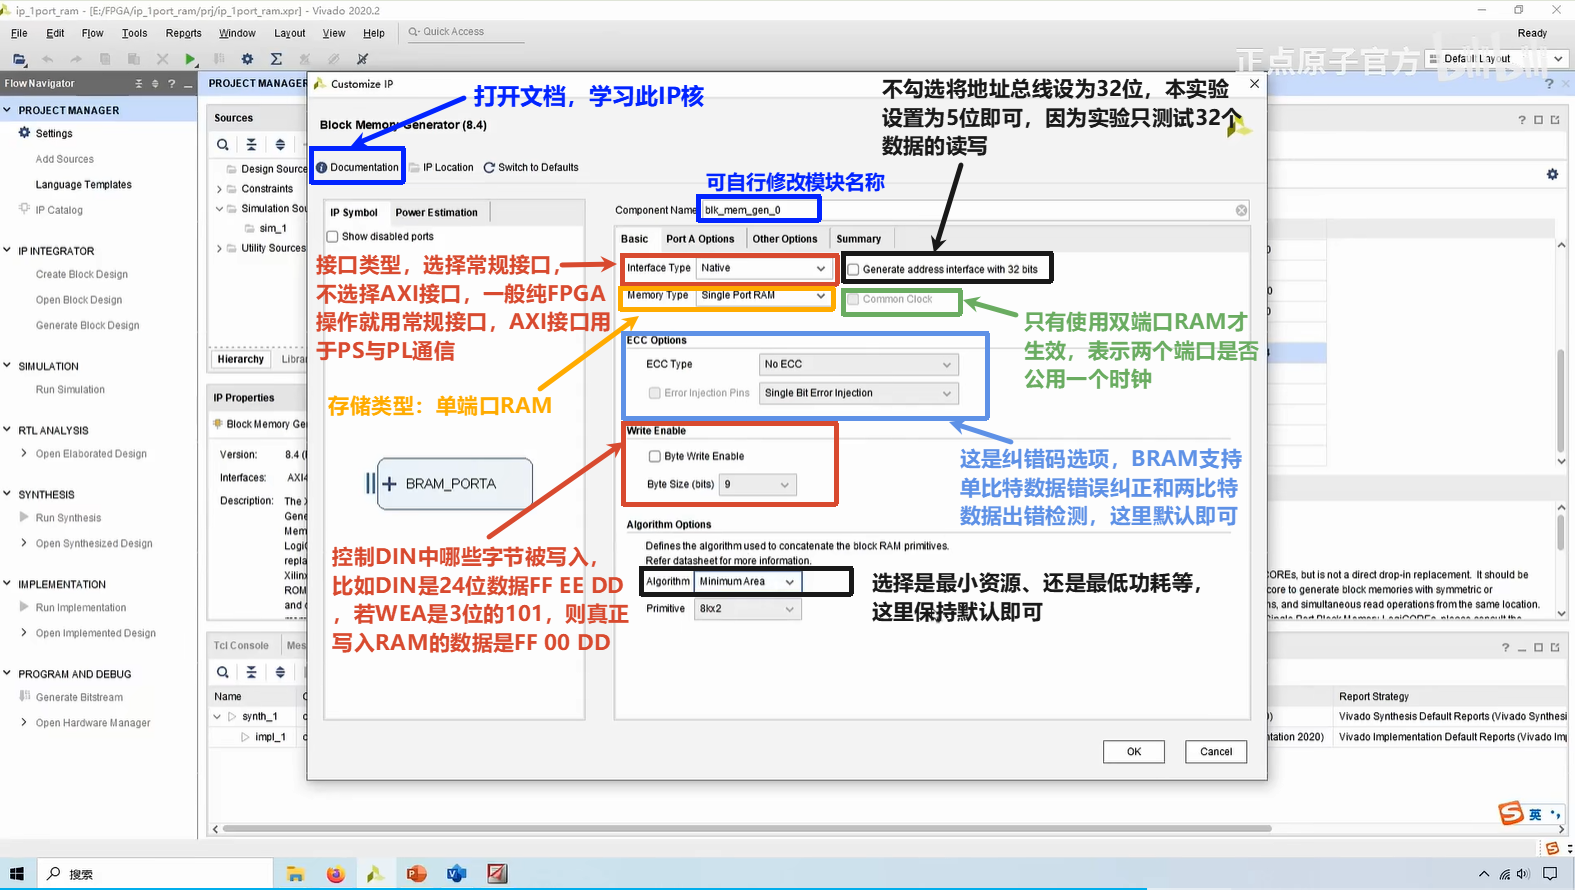Click the Copy toolbar icon
This screenshot has width=1575, height=890.
tap(105, 59)
